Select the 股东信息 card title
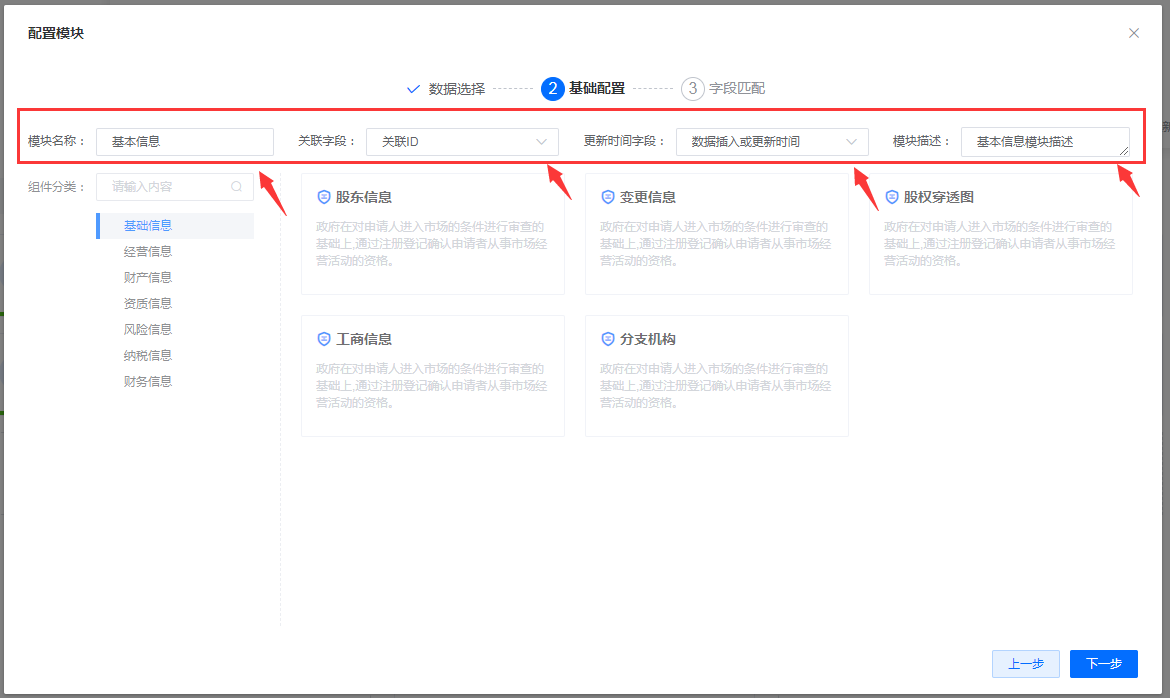The image size is (1170, 698). click(363, 197)
